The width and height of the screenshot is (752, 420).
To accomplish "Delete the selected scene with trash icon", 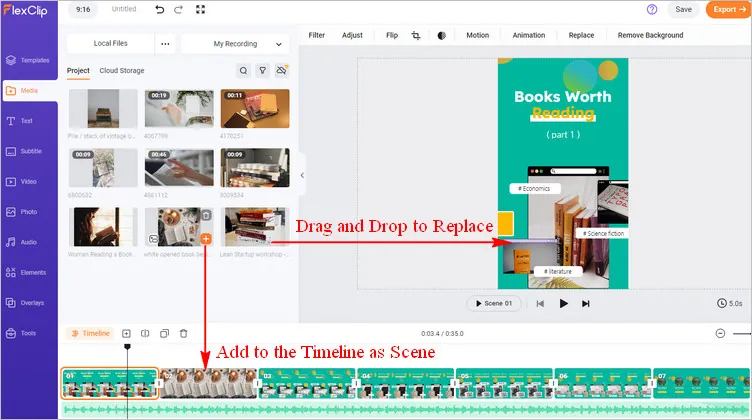I will (183, 333).
